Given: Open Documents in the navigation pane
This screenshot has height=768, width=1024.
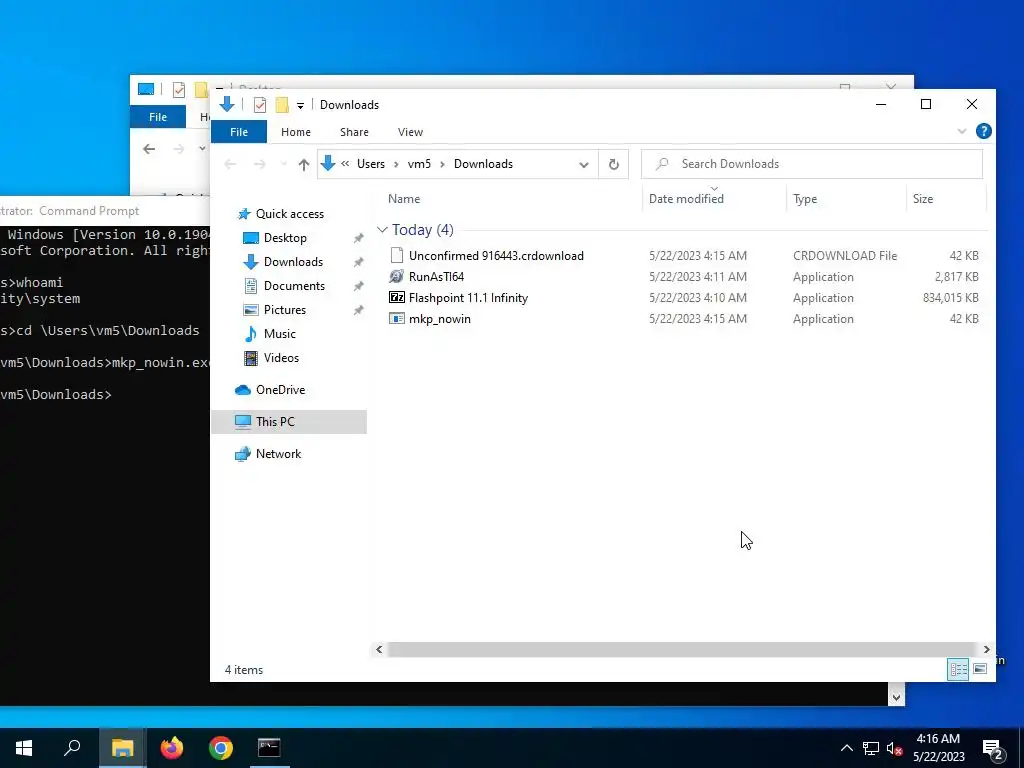Looking at the screenshot, I should click(x=294, y=285).
